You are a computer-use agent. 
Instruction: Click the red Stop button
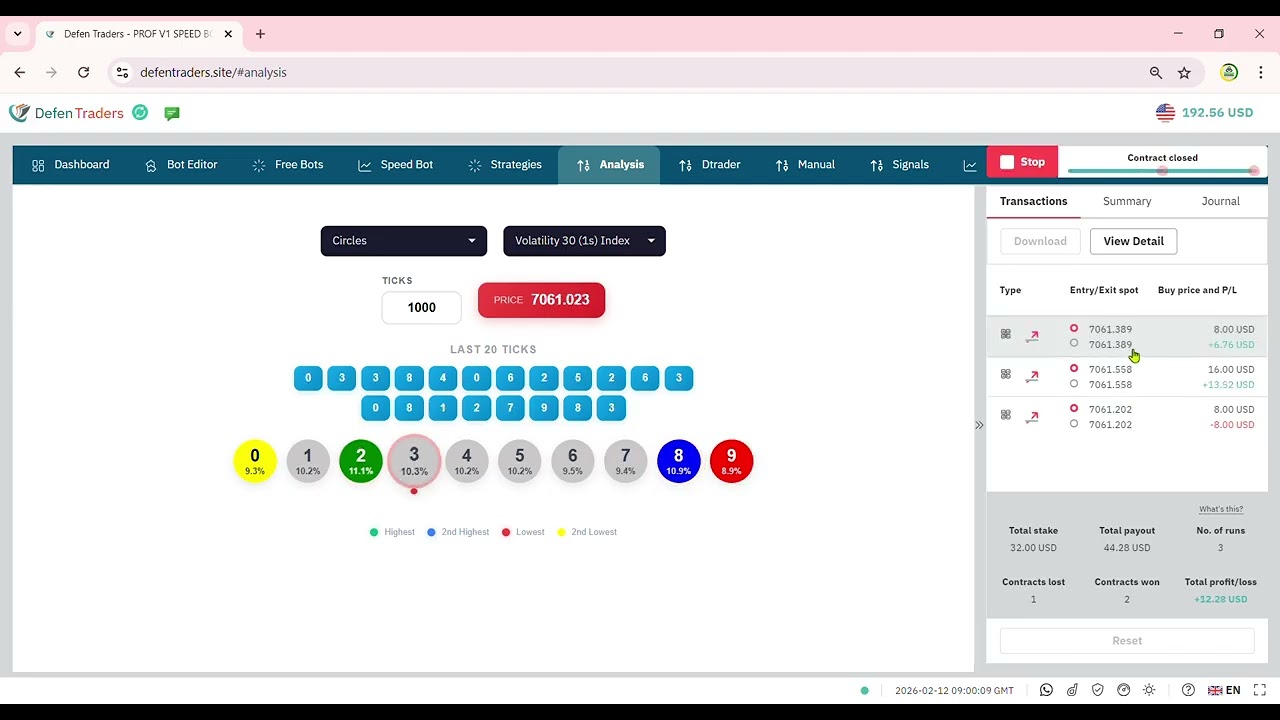click(x=1022, y=162)
